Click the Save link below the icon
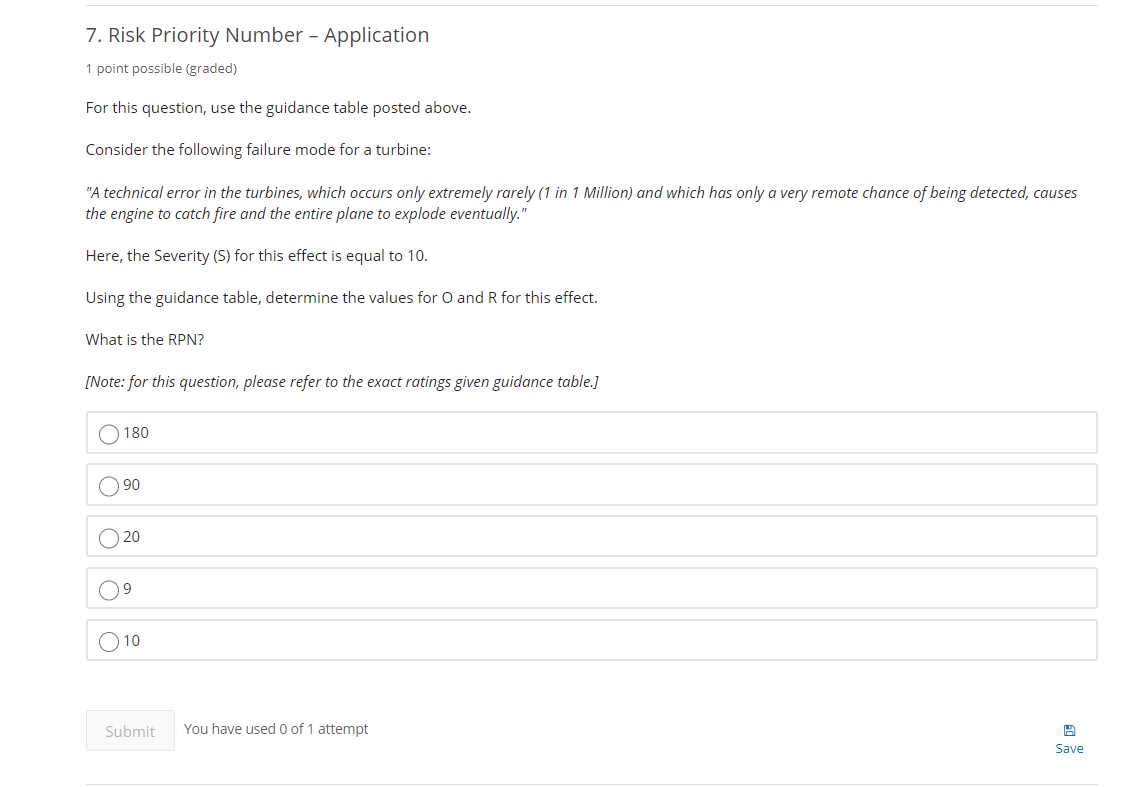The height and width of the screenshot is (787, 1146). (1069, 748)
